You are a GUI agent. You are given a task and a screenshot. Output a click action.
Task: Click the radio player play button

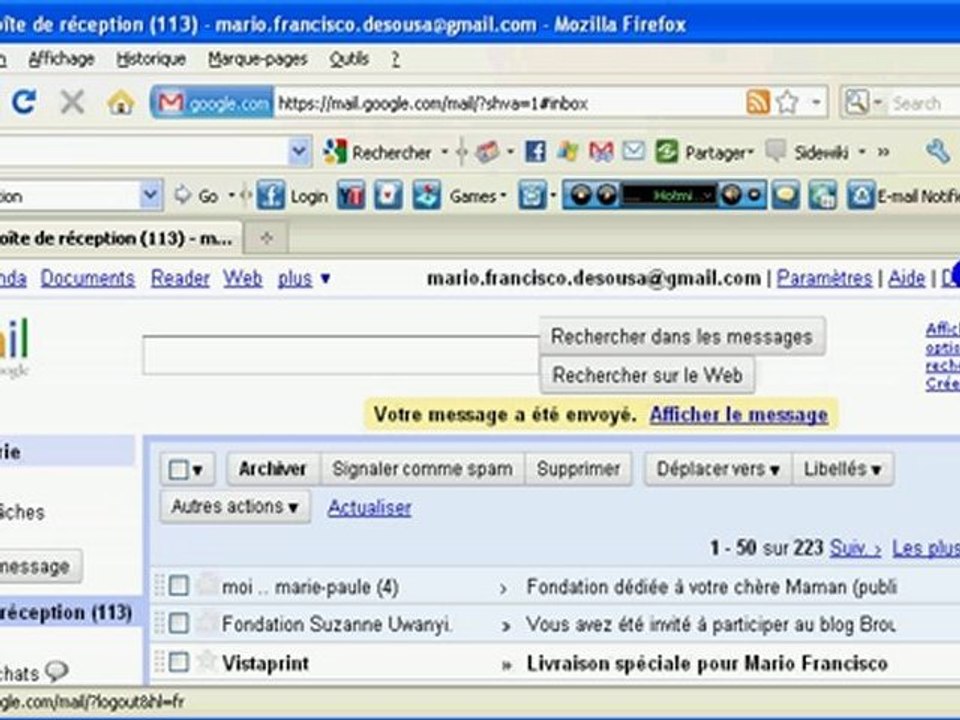[x=606, y=195]
